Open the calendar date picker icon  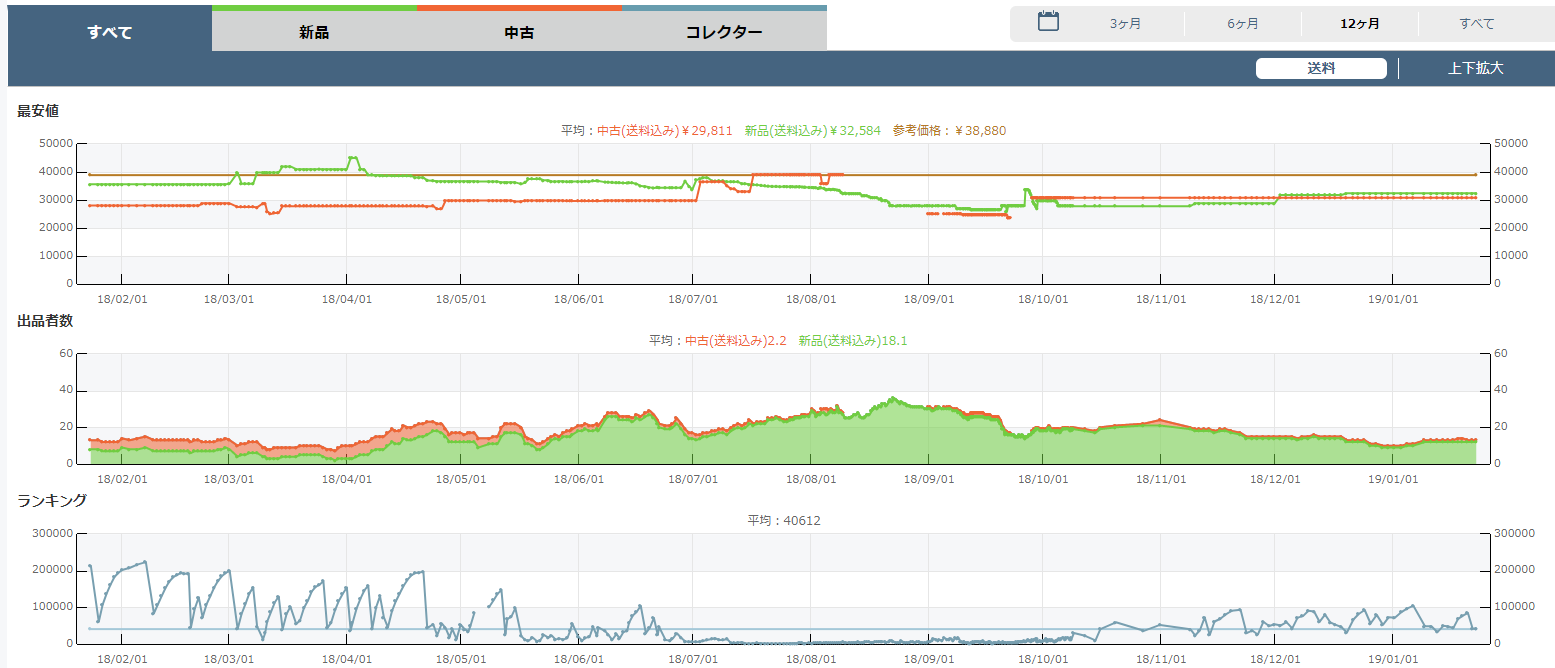tap(1048, 22)
